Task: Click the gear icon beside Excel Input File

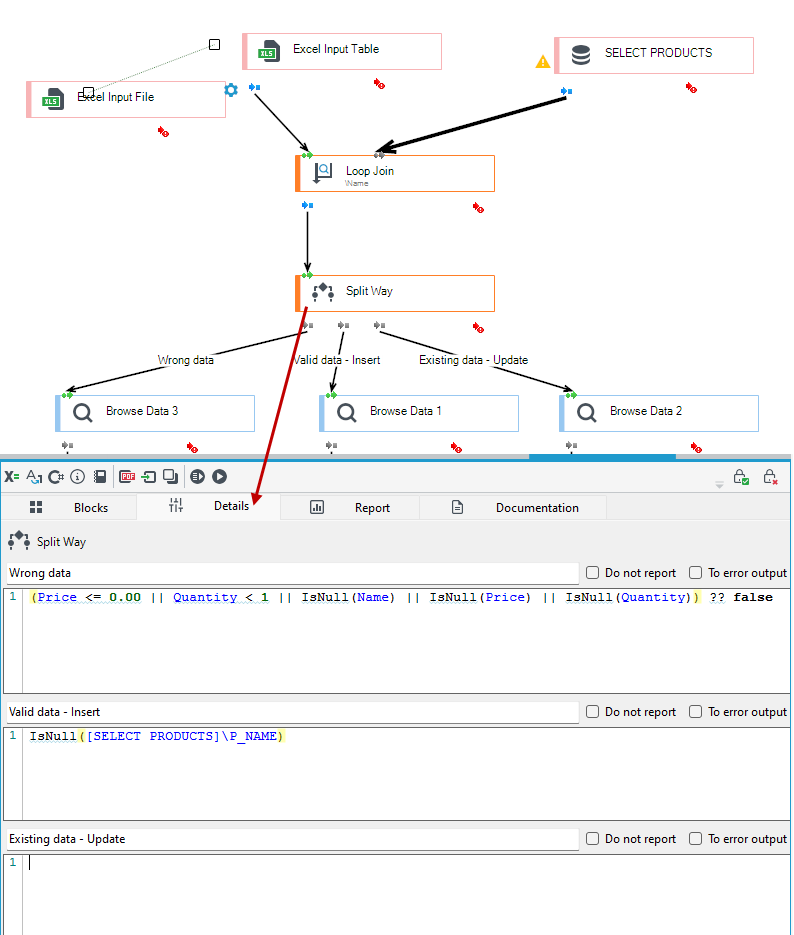Action: point(231,89)
